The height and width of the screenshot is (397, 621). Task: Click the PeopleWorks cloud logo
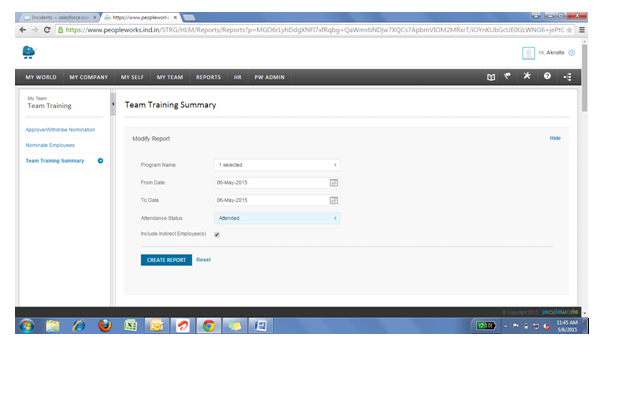pos(29,52)
